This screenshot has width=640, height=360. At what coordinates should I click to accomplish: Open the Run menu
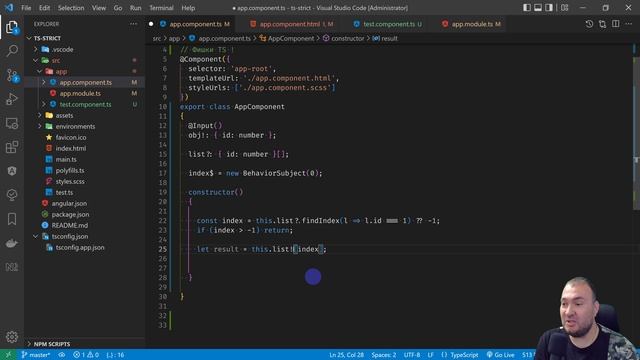click(136, 8)
